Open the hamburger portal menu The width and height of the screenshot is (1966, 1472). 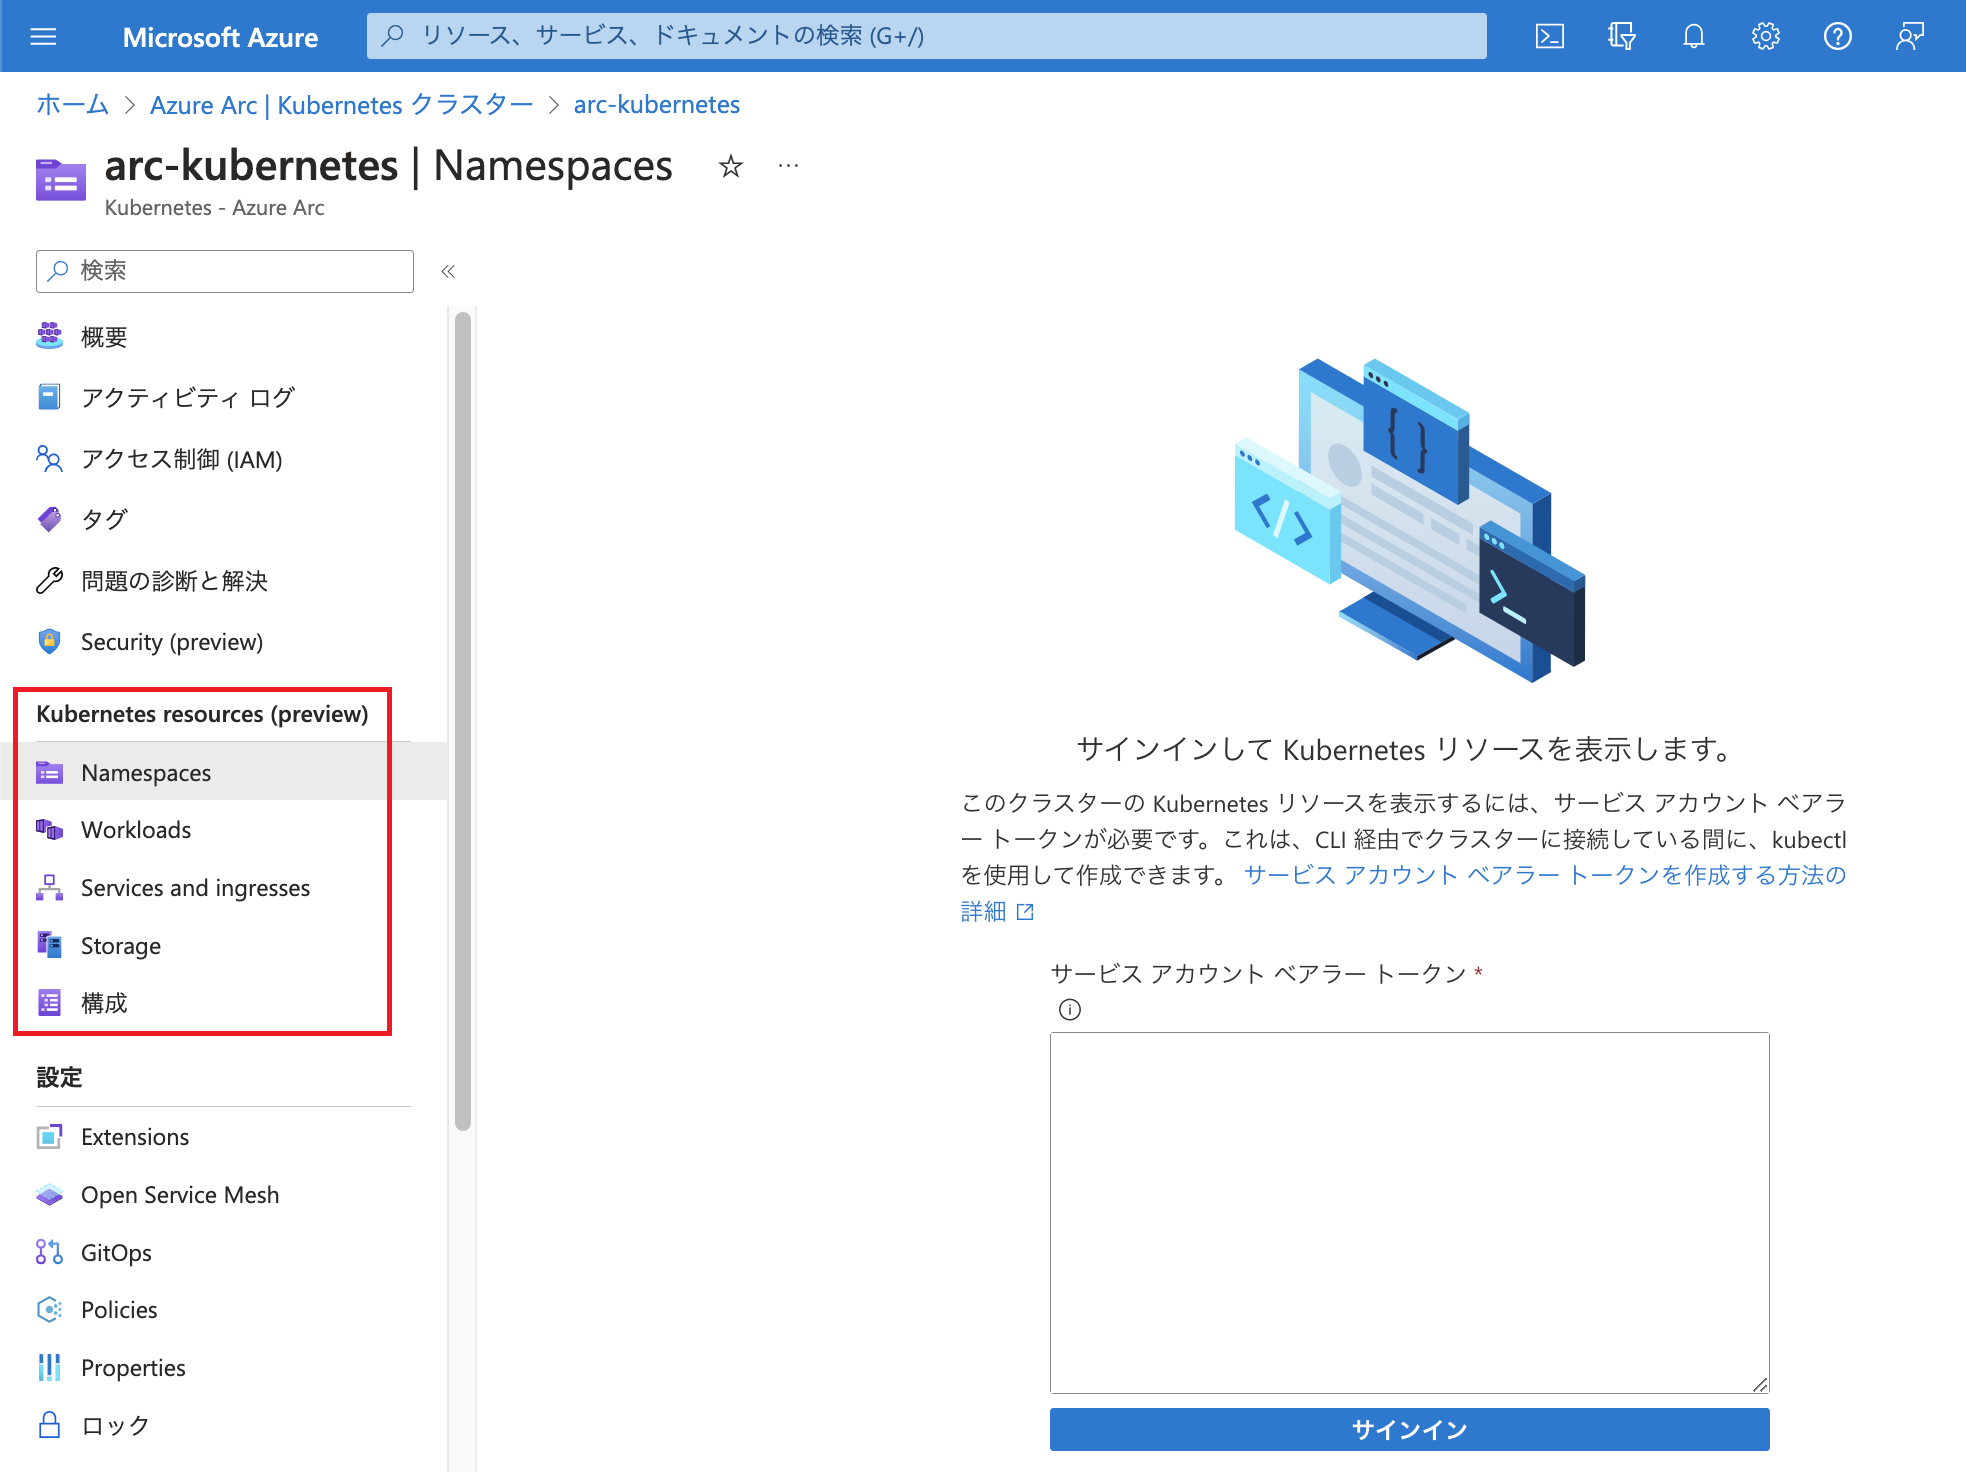pos(43,37)
